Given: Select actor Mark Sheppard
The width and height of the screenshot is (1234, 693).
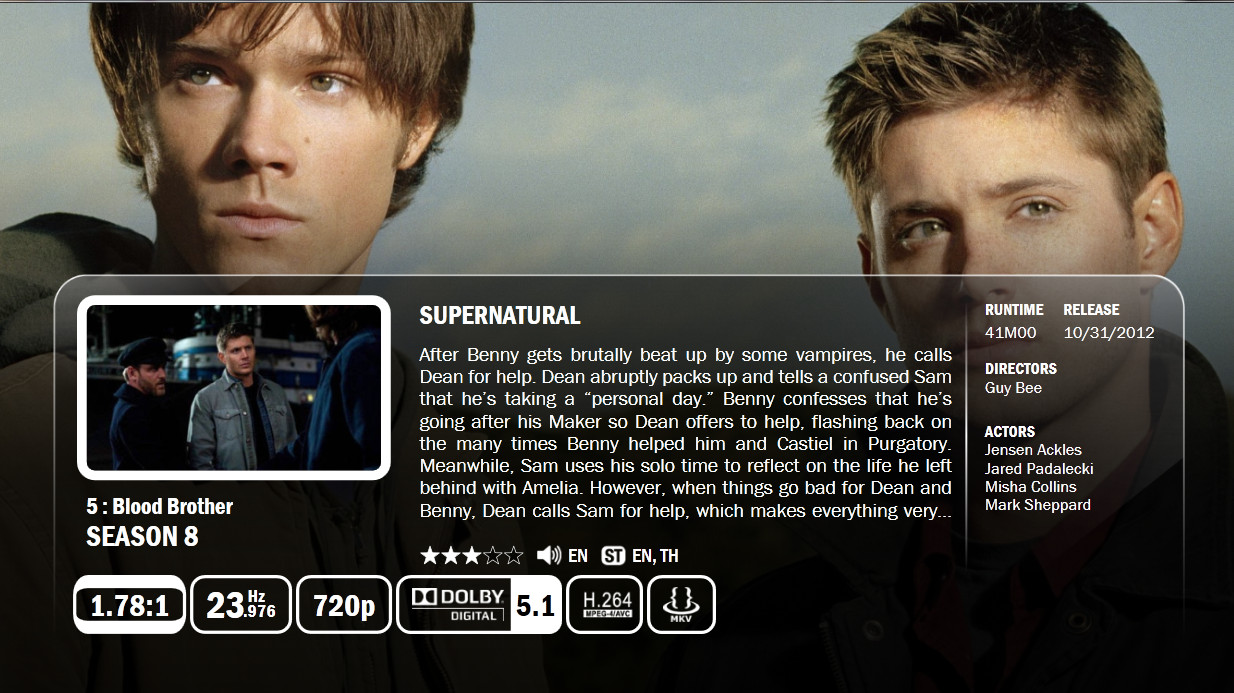Looking at the screenshot, I should click(1038, 505).
